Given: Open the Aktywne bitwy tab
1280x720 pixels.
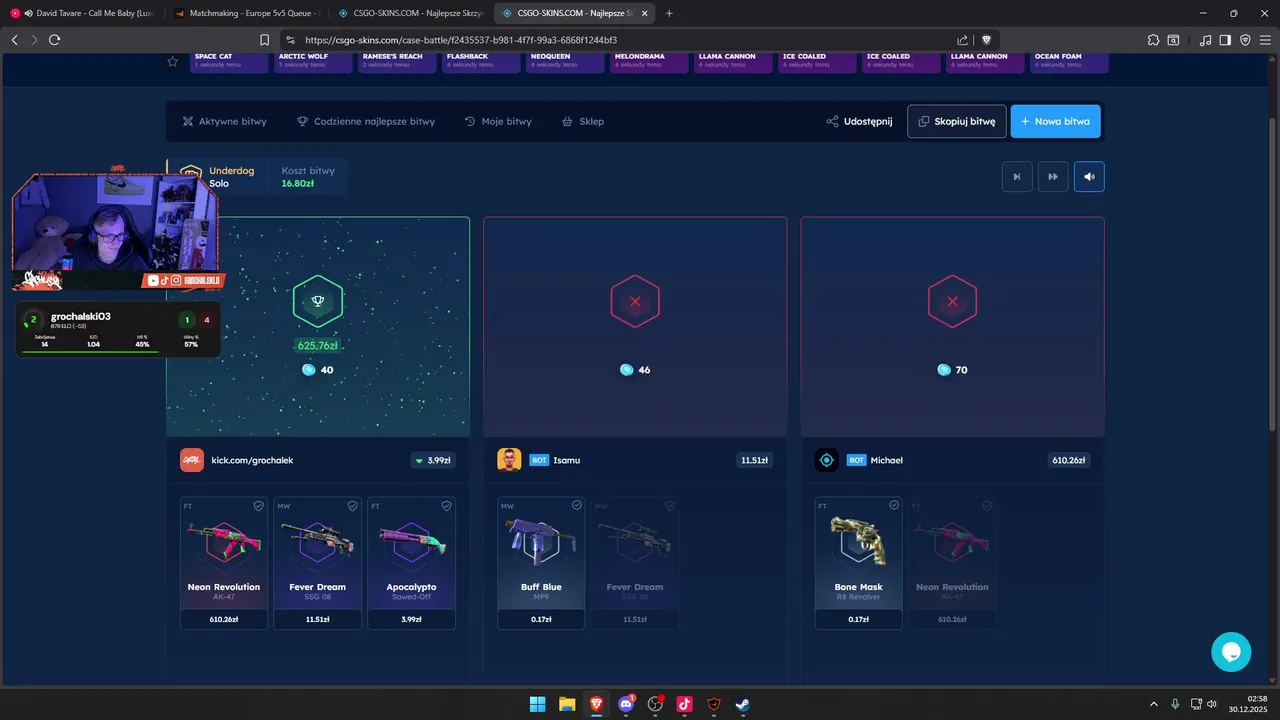Looking at the screenshot, I should (224, 121).
